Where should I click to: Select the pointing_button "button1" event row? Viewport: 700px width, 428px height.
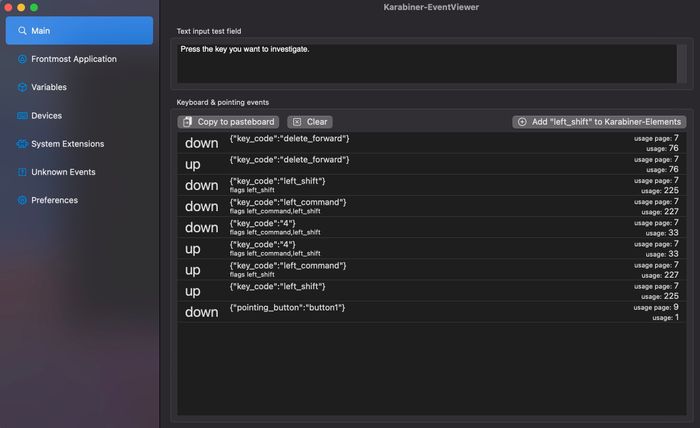coord(432,312)
